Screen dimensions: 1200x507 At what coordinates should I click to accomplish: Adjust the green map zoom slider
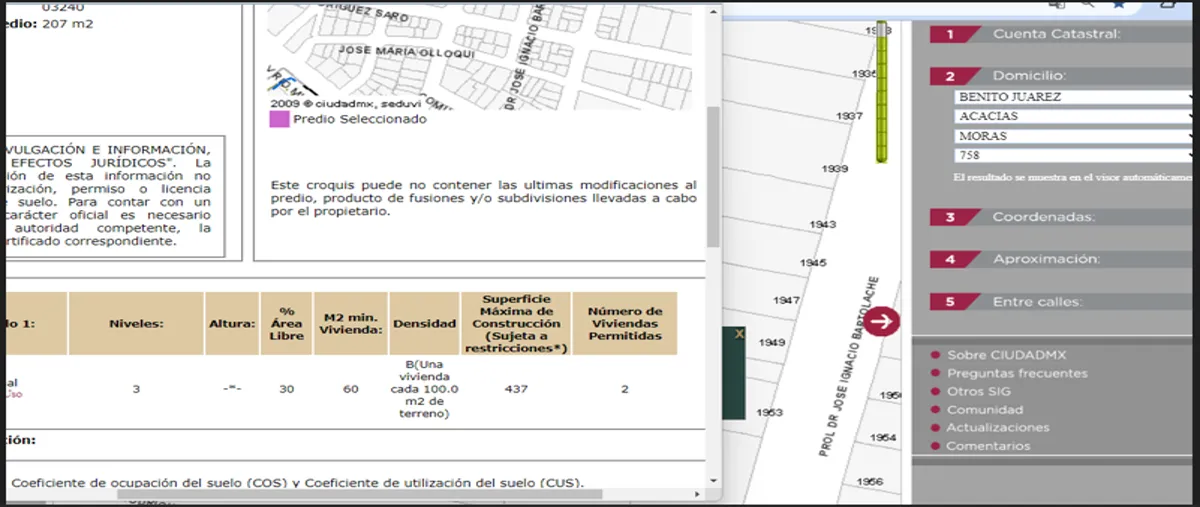tap(882, 92)
